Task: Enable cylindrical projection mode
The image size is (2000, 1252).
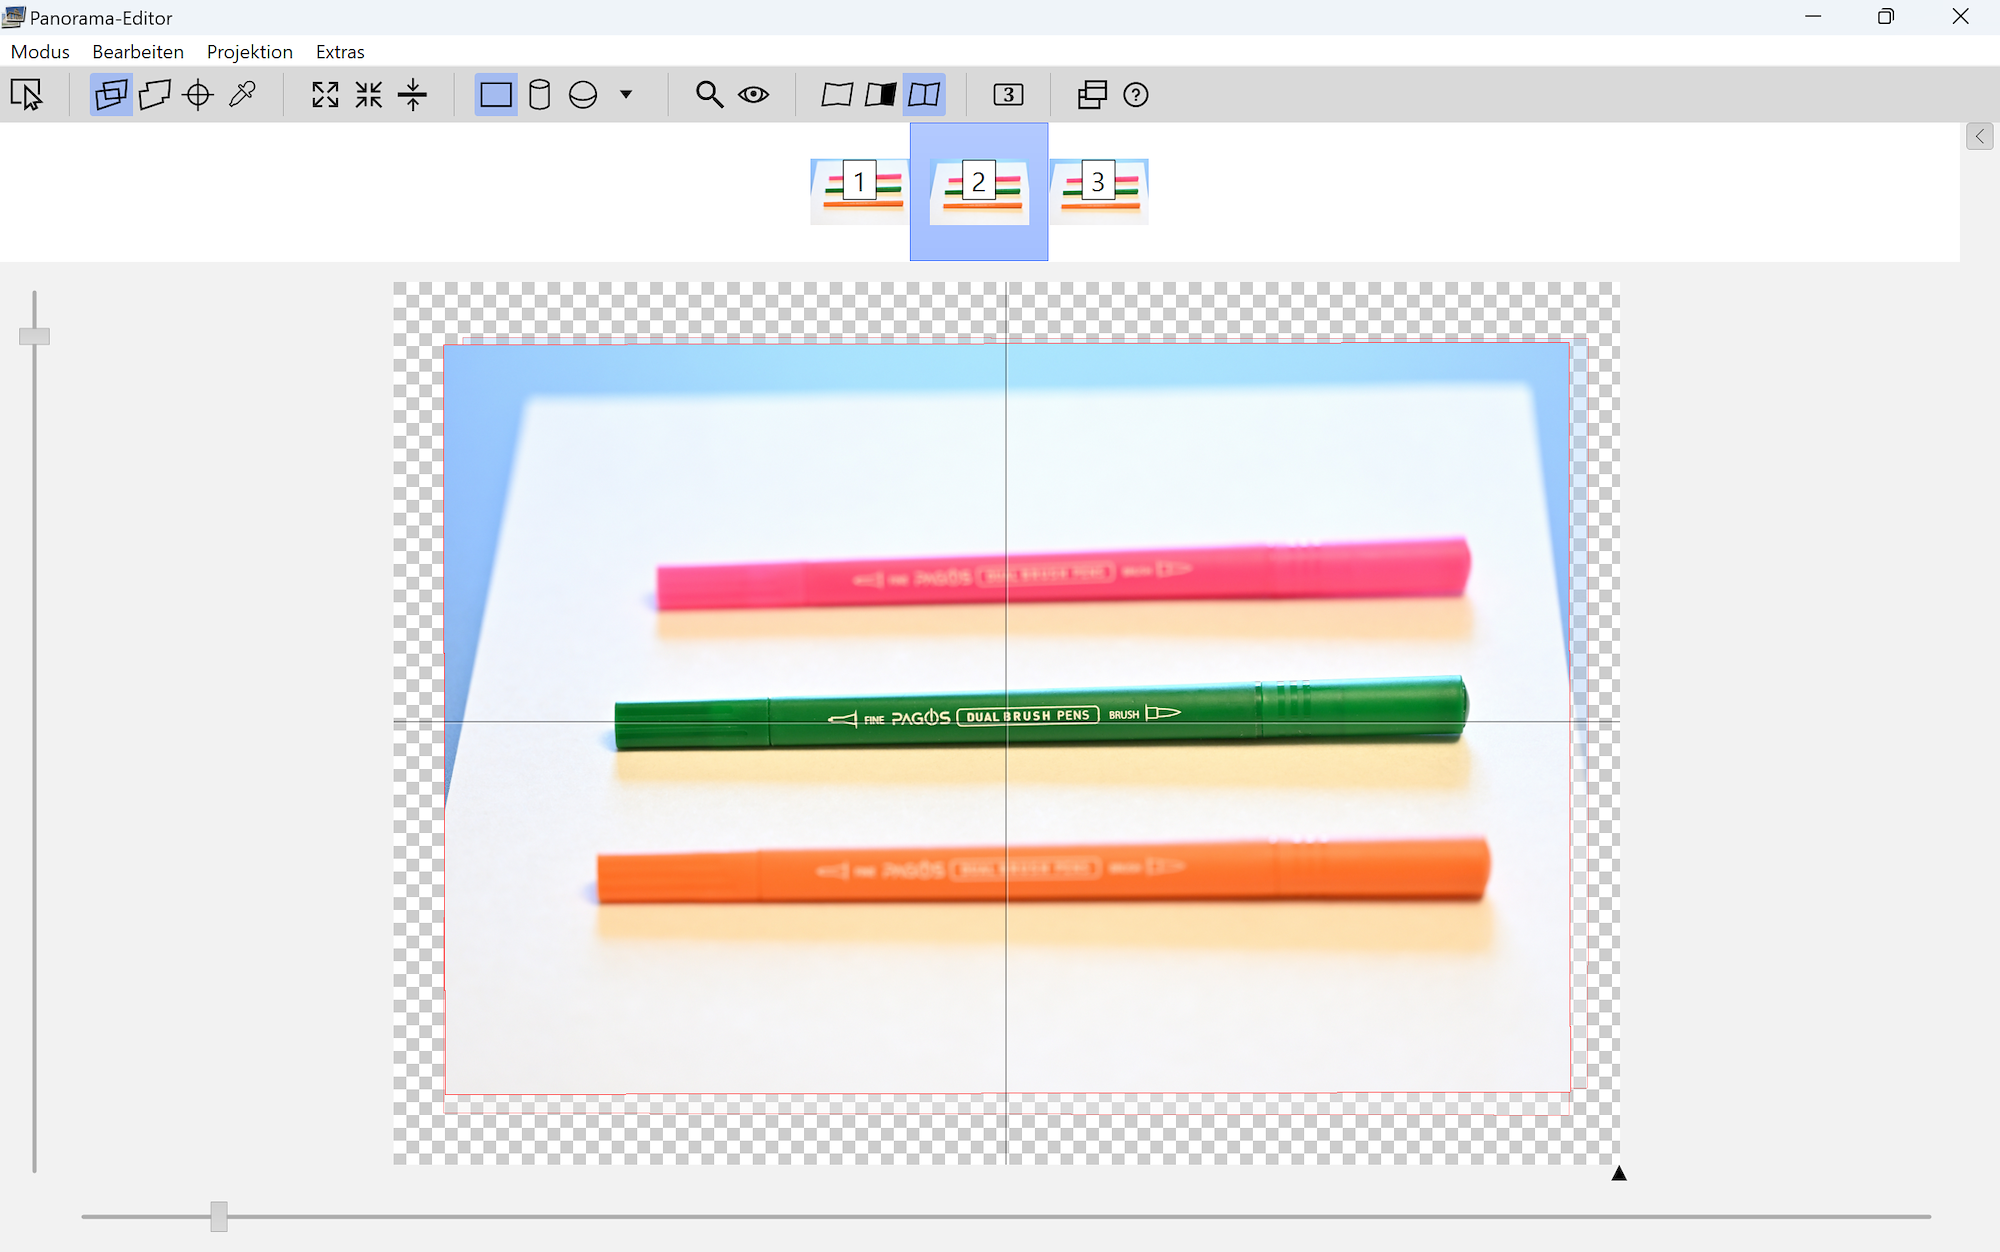Action: [x=539, y=95]
